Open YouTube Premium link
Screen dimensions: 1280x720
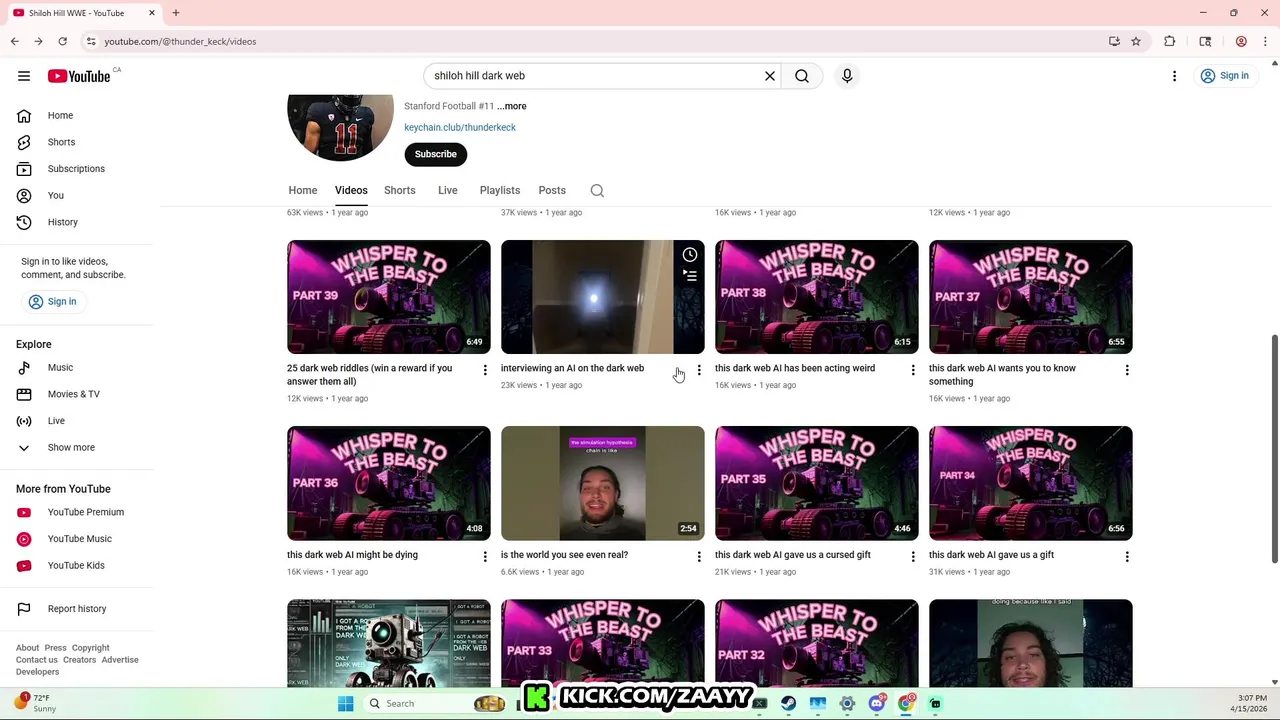85,512
